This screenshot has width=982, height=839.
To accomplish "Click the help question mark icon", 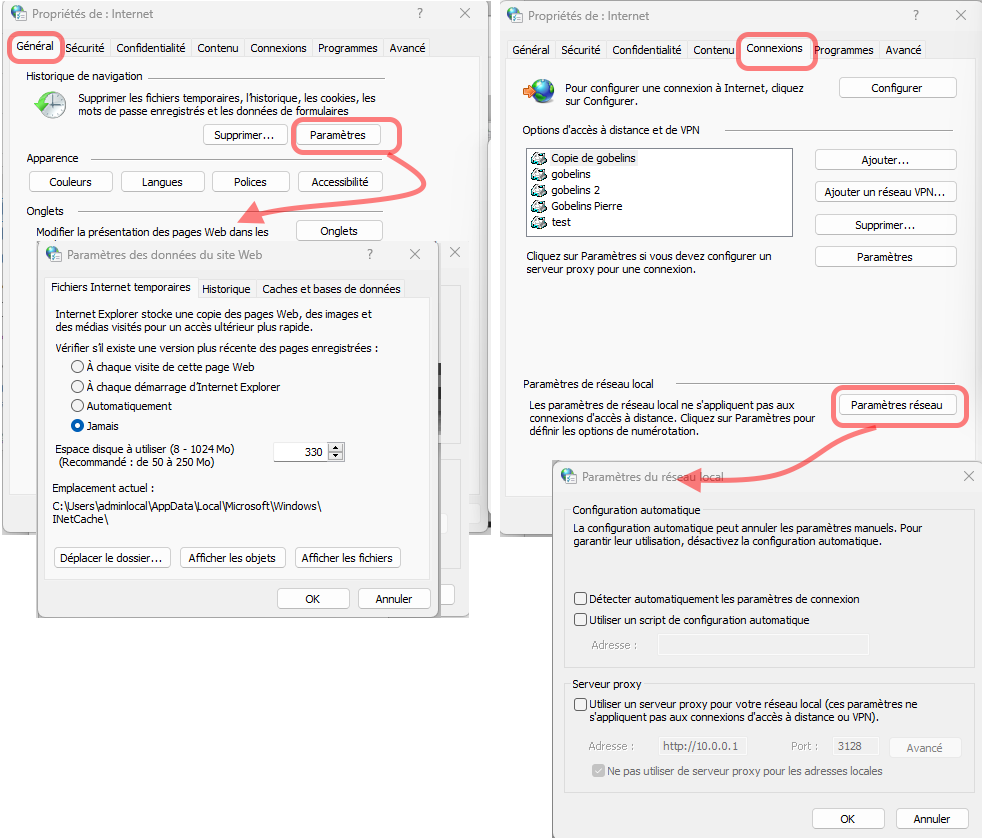I will [419, 13].
